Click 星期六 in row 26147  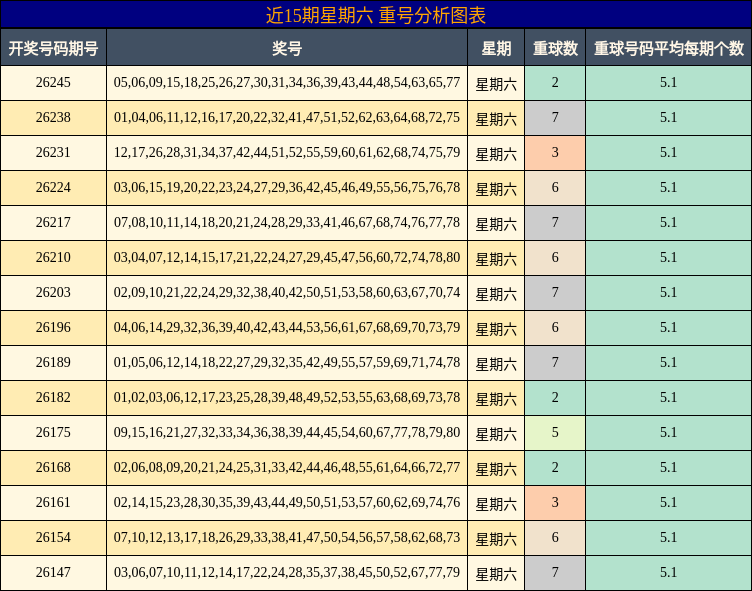pos(496,575)
